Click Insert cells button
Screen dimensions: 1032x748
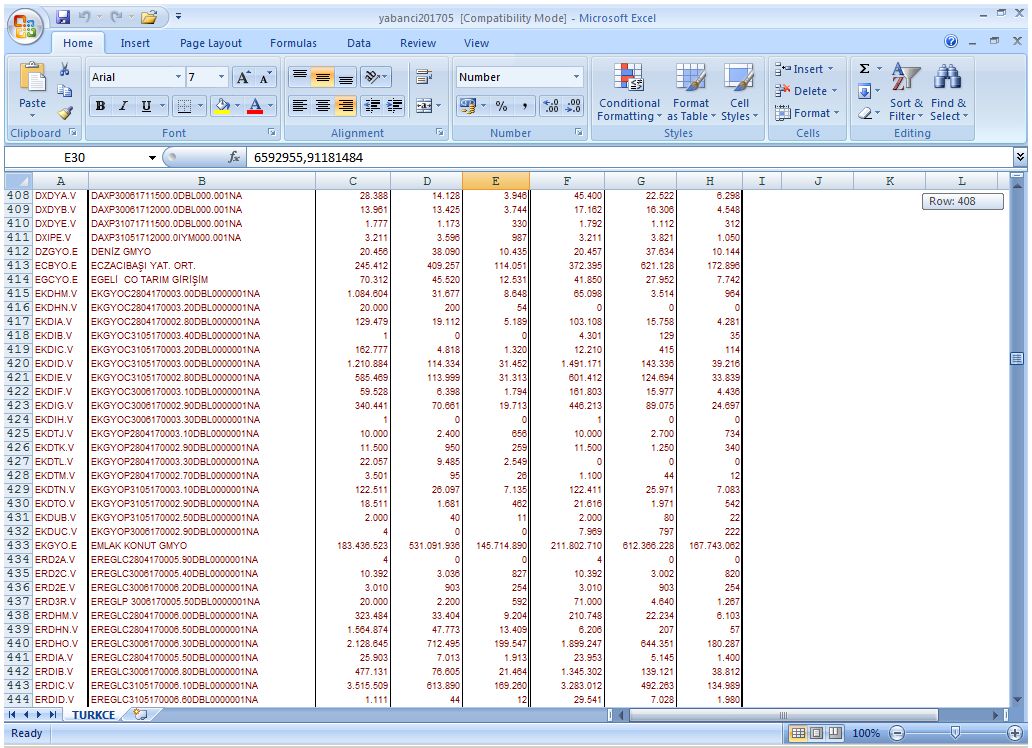tap(804, 69)
